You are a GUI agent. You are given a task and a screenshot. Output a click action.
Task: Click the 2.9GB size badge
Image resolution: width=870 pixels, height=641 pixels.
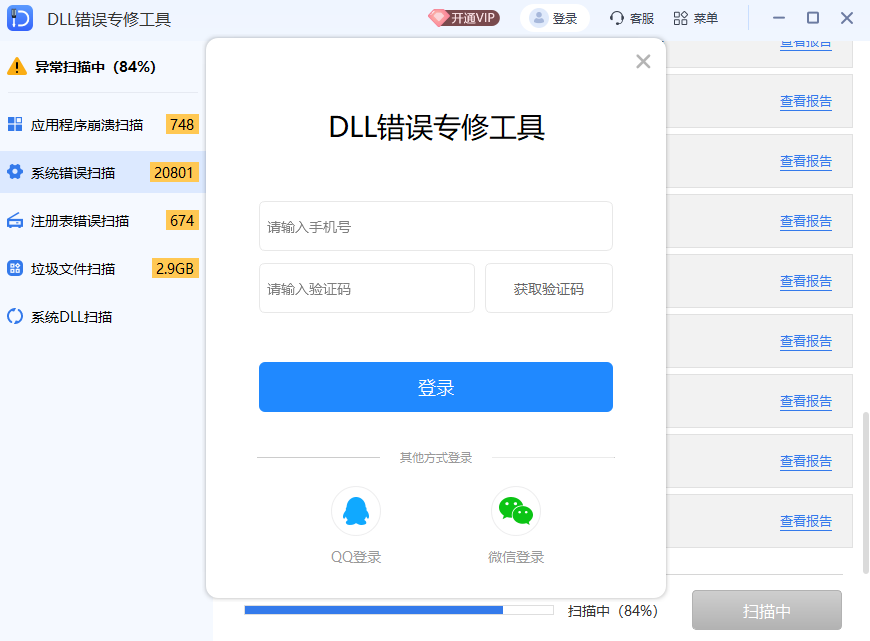(x=175, y=269)
